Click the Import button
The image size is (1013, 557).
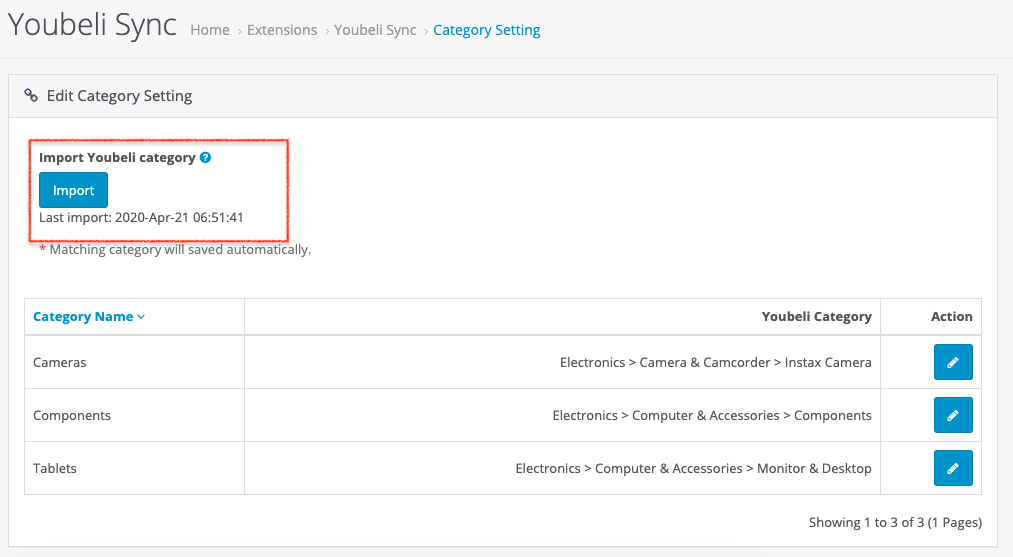pos(73,190)
